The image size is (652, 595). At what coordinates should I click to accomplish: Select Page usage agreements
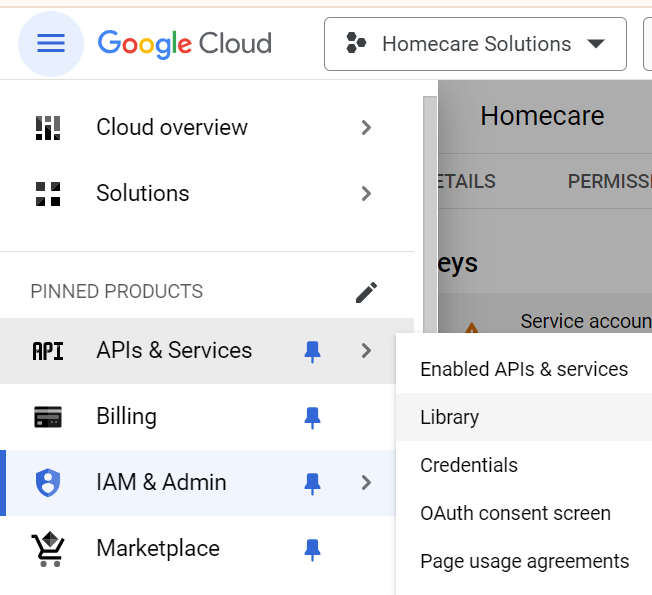click(x=524, y=561)
